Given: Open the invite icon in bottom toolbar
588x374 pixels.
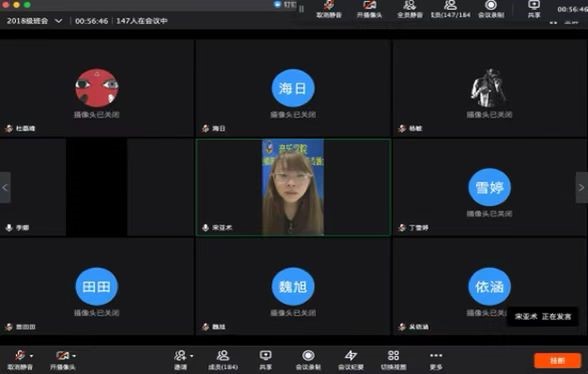Looking at the screenshot, I should 180,359.
